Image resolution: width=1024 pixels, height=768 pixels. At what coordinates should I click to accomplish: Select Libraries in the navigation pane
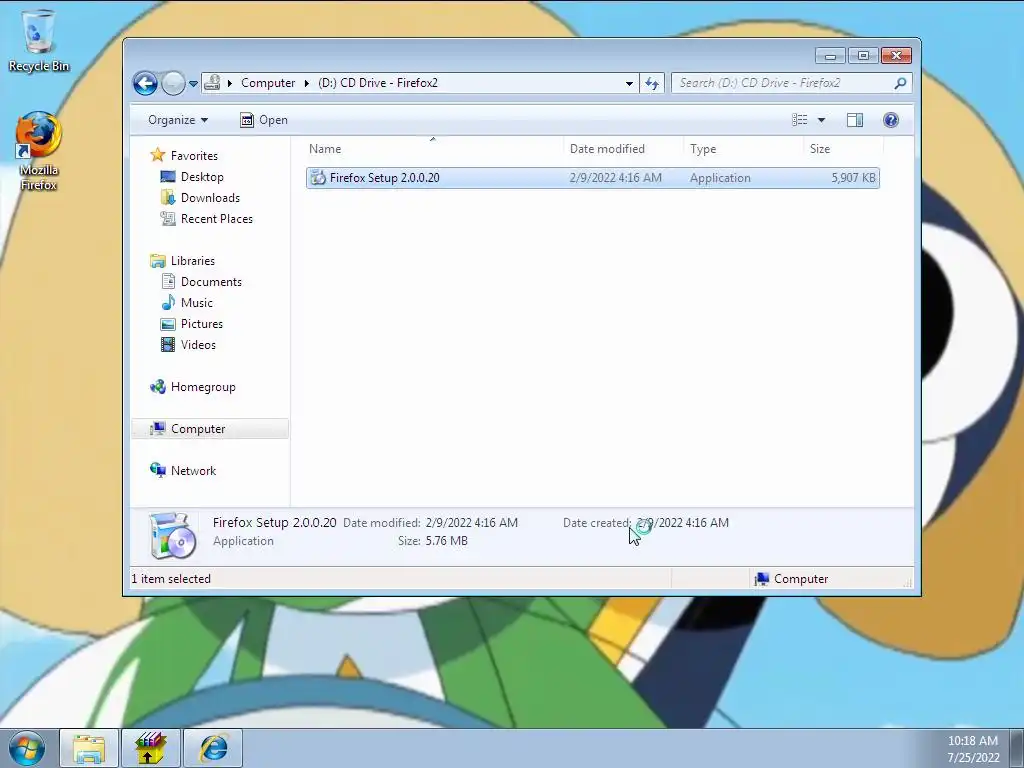pos(193,261)
